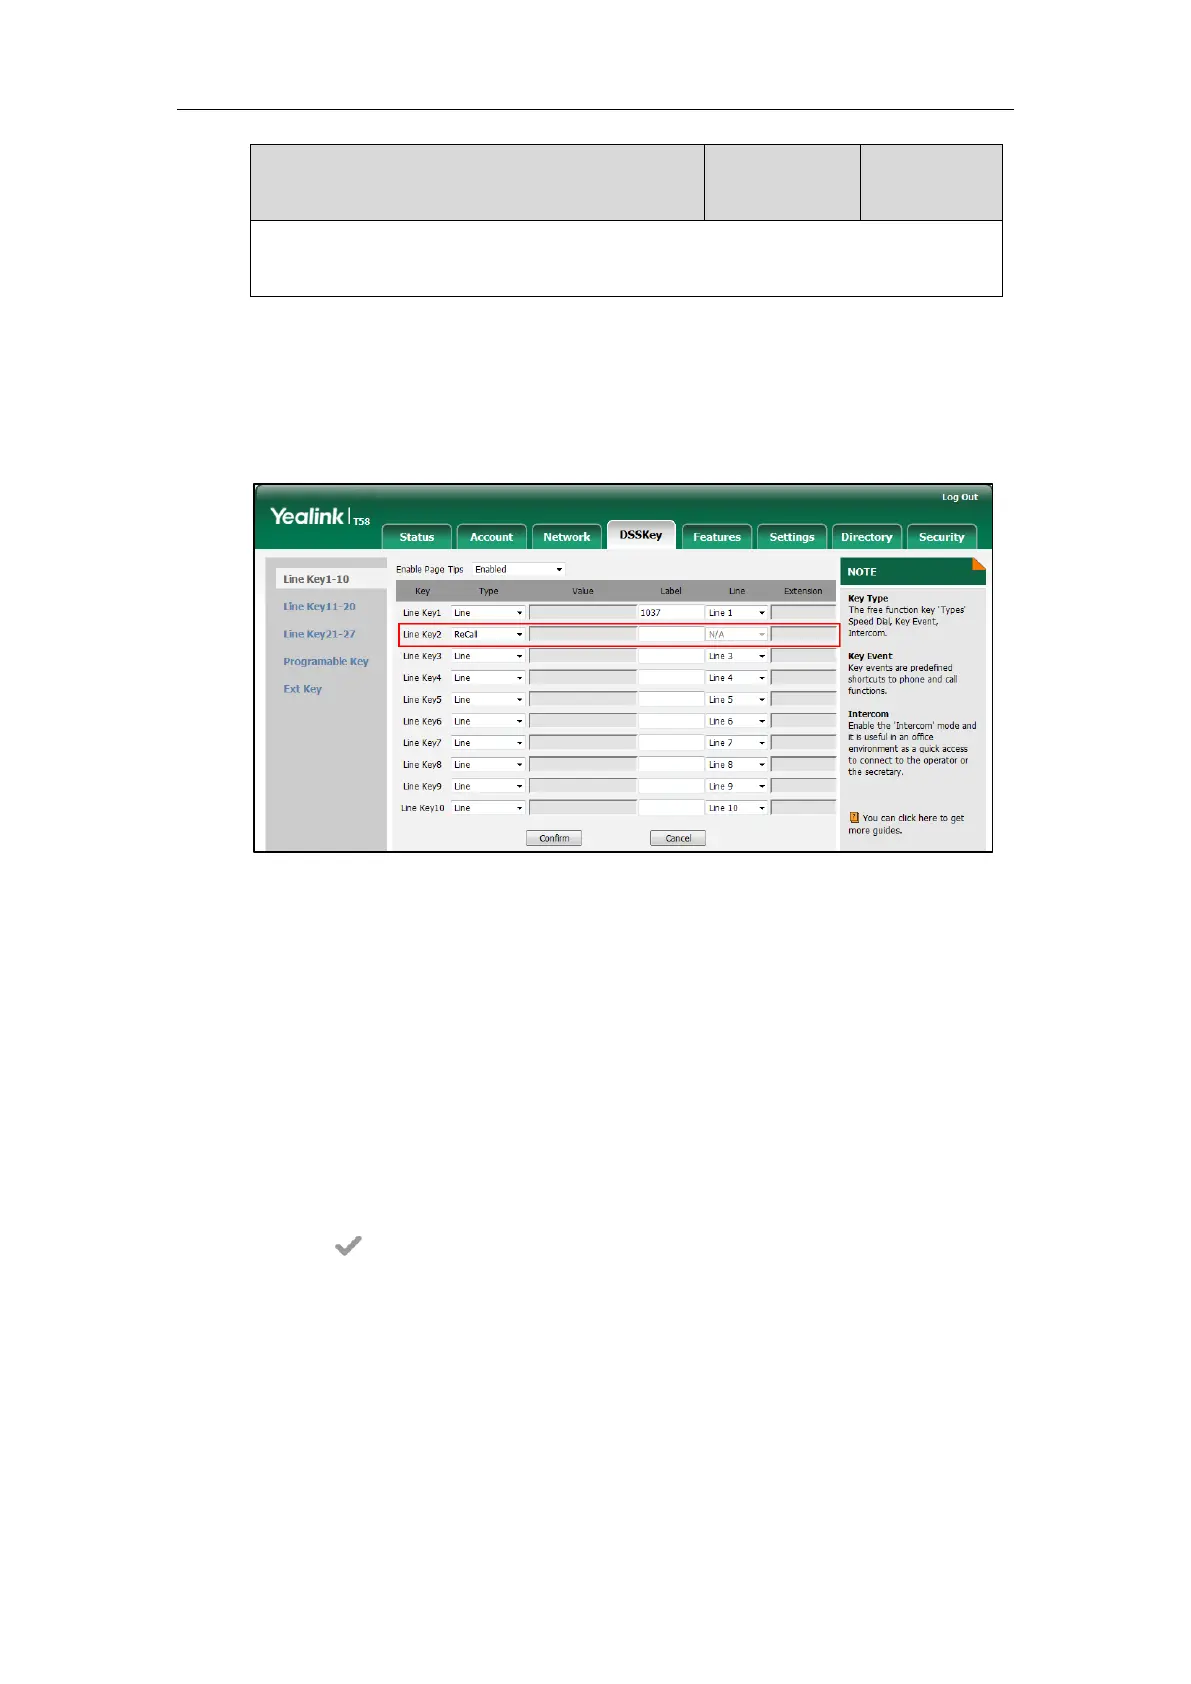Screen dimensions: 1191x1684
Task: Open Line 8 dropdown for Line Key8
Action: [x=737, y=765]
